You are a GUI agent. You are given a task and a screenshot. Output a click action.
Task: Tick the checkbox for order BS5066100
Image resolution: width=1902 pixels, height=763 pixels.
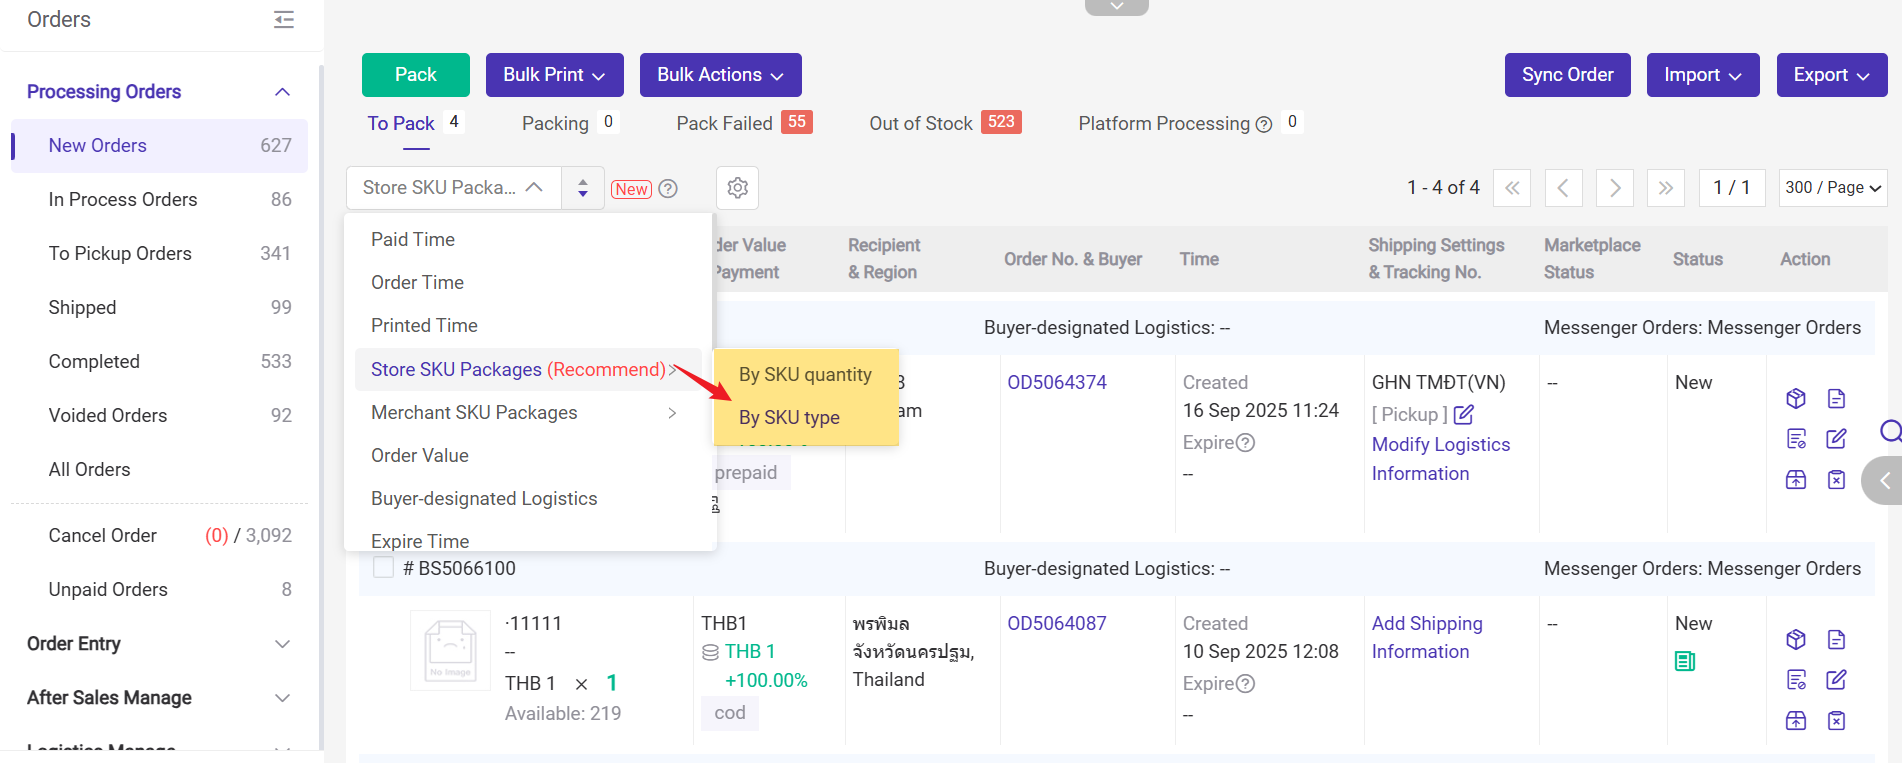coord(383,568)
